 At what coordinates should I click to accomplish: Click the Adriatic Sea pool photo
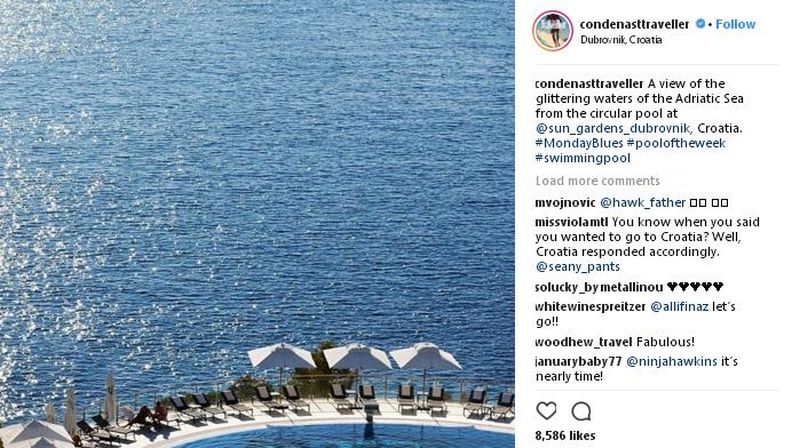(257, 224)
